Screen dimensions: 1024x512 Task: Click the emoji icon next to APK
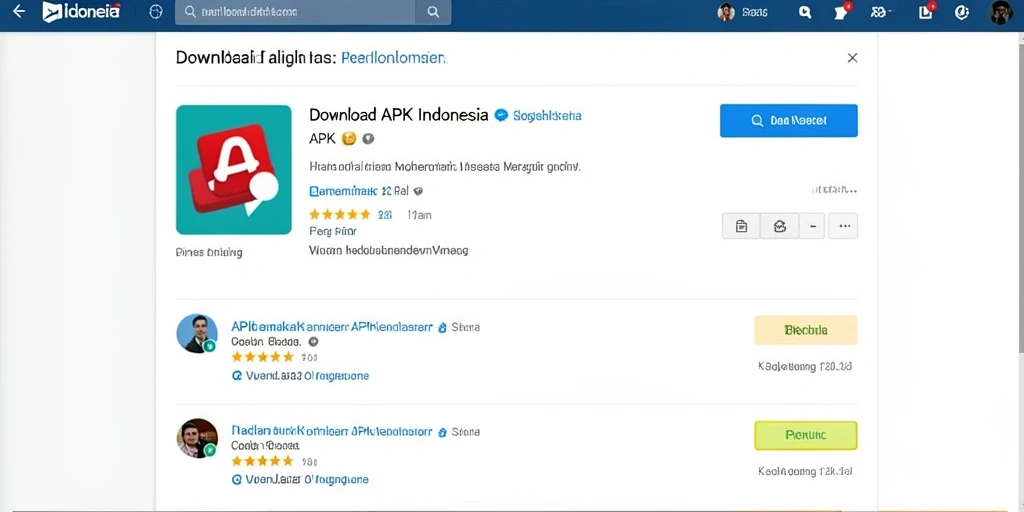click(349, 138)
